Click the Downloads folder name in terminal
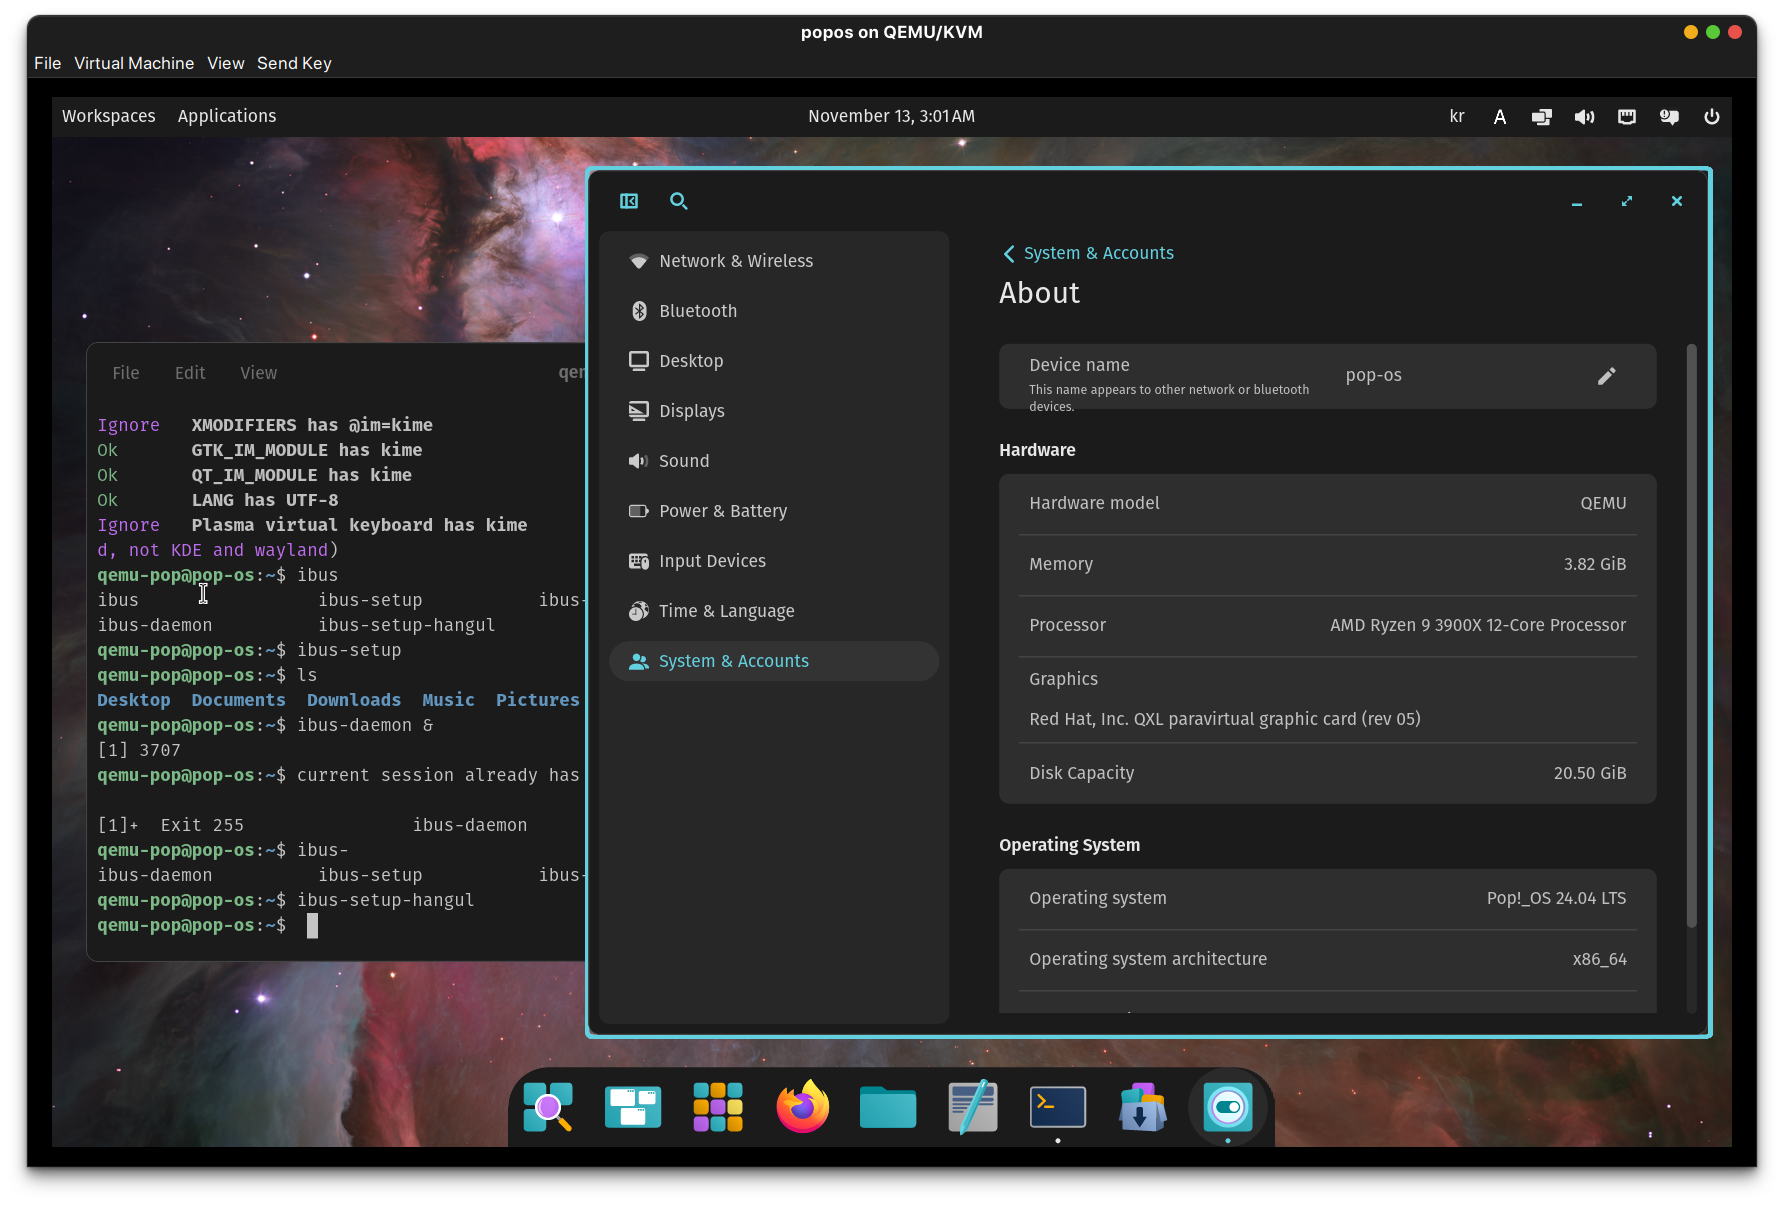The width and height of the screenshot is (1784, 1206). click(354, 700)
